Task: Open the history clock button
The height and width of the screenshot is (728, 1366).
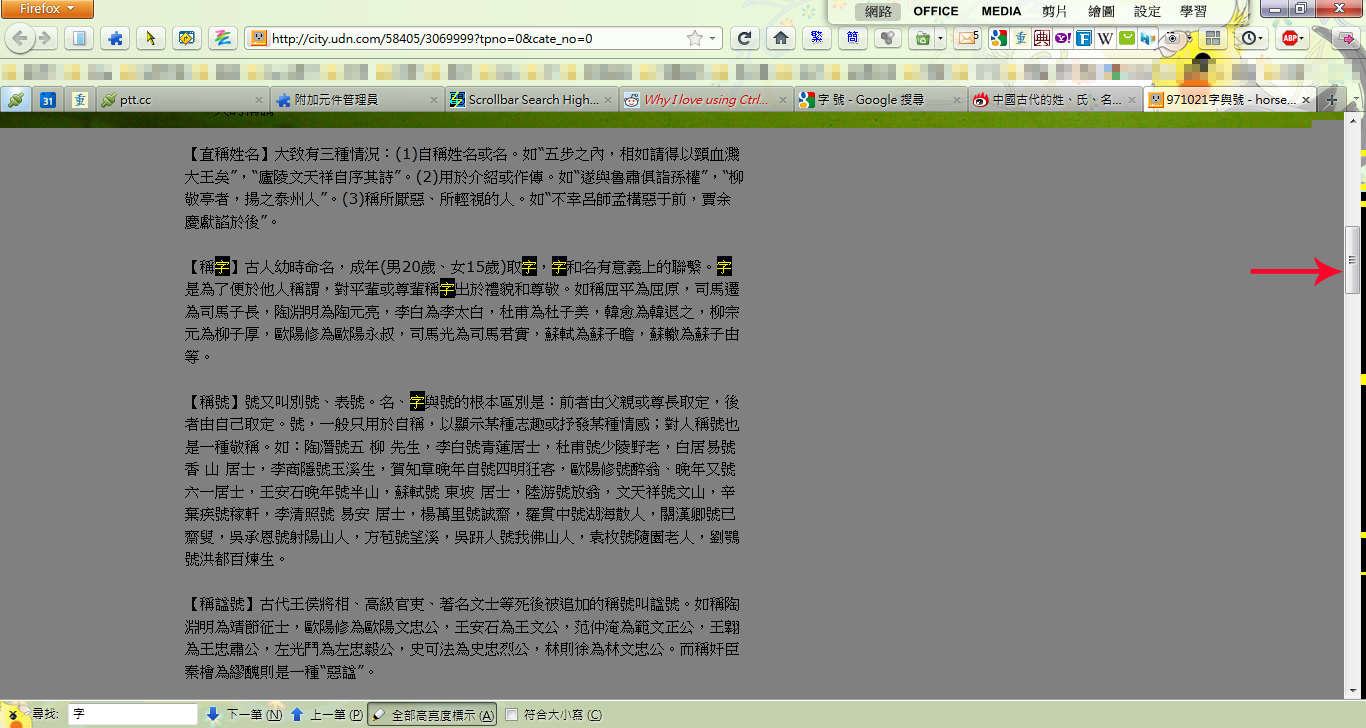Action: click(1249, 39)
